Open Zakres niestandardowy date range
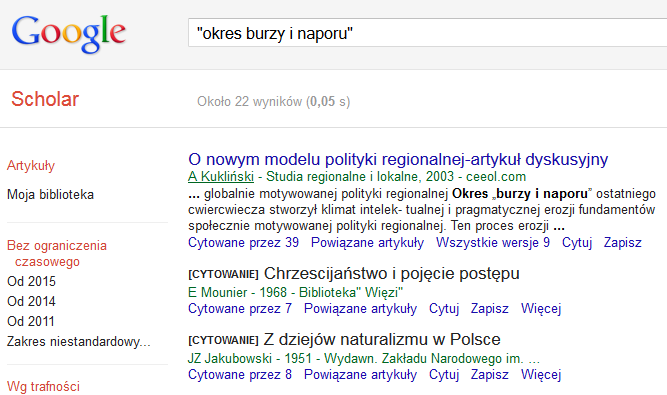Screen dimensions: 667x395 point(79,341)
